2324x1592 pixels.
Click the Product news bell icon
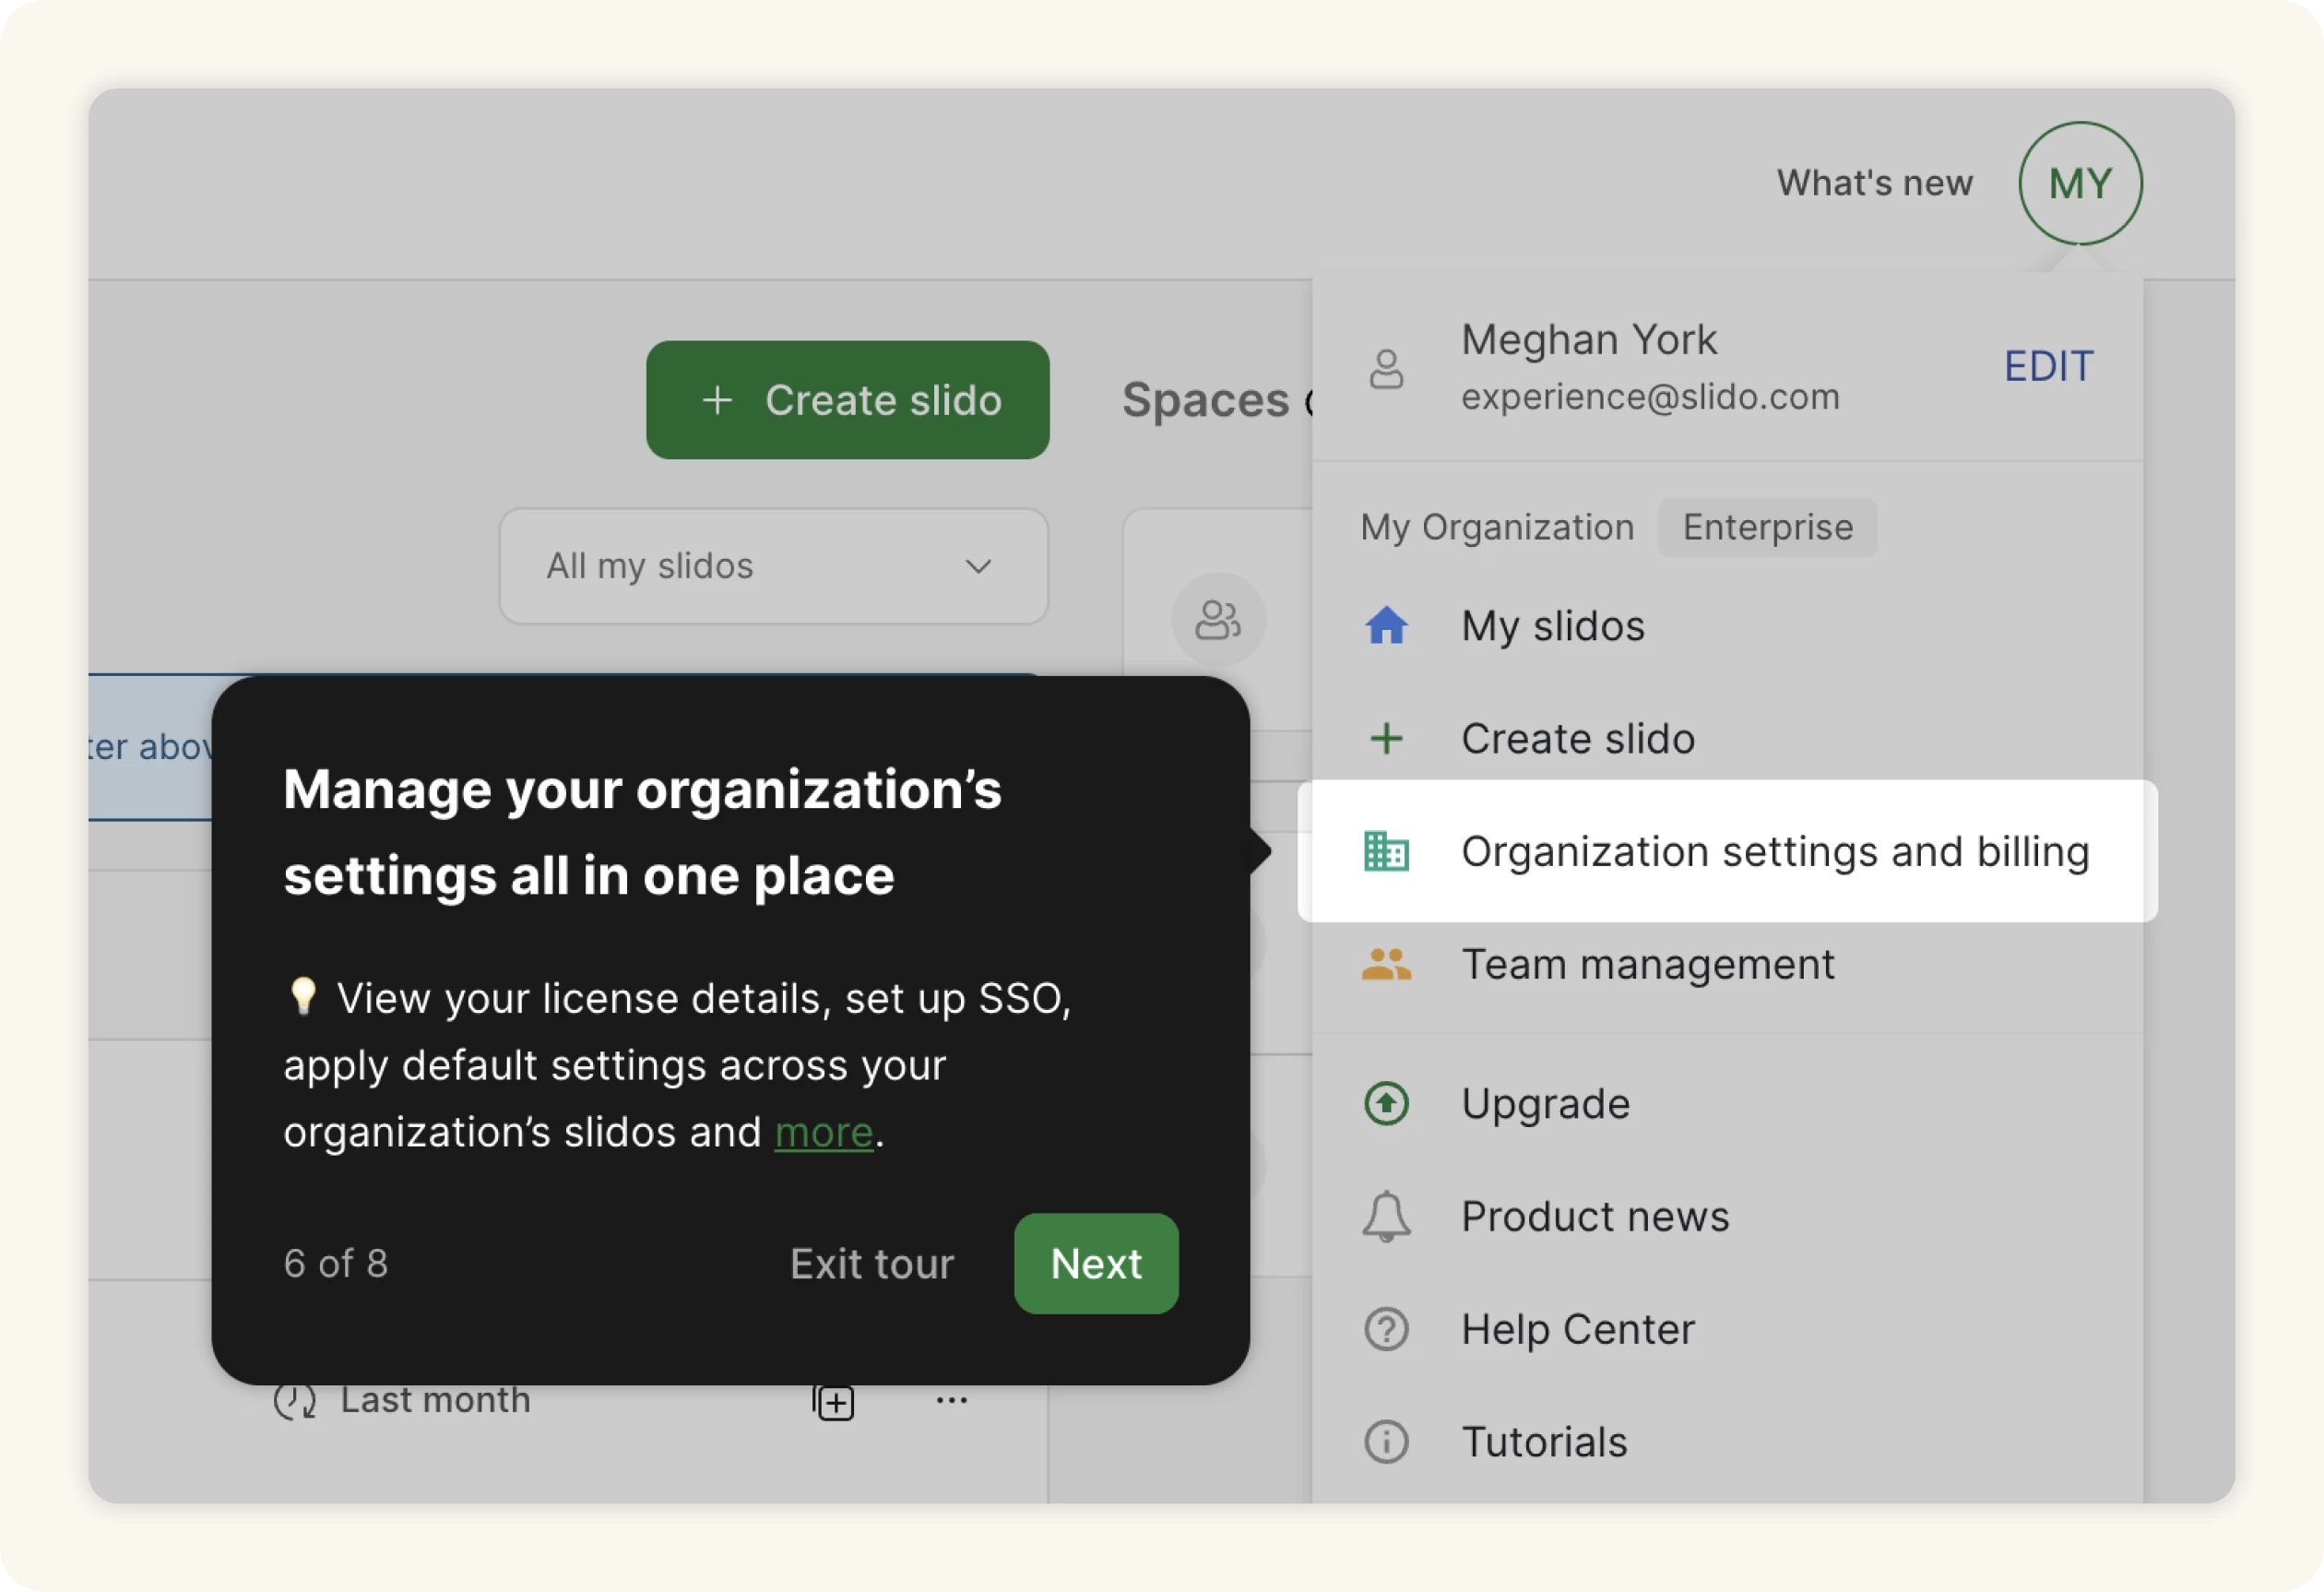[x=1386, y=1217]
